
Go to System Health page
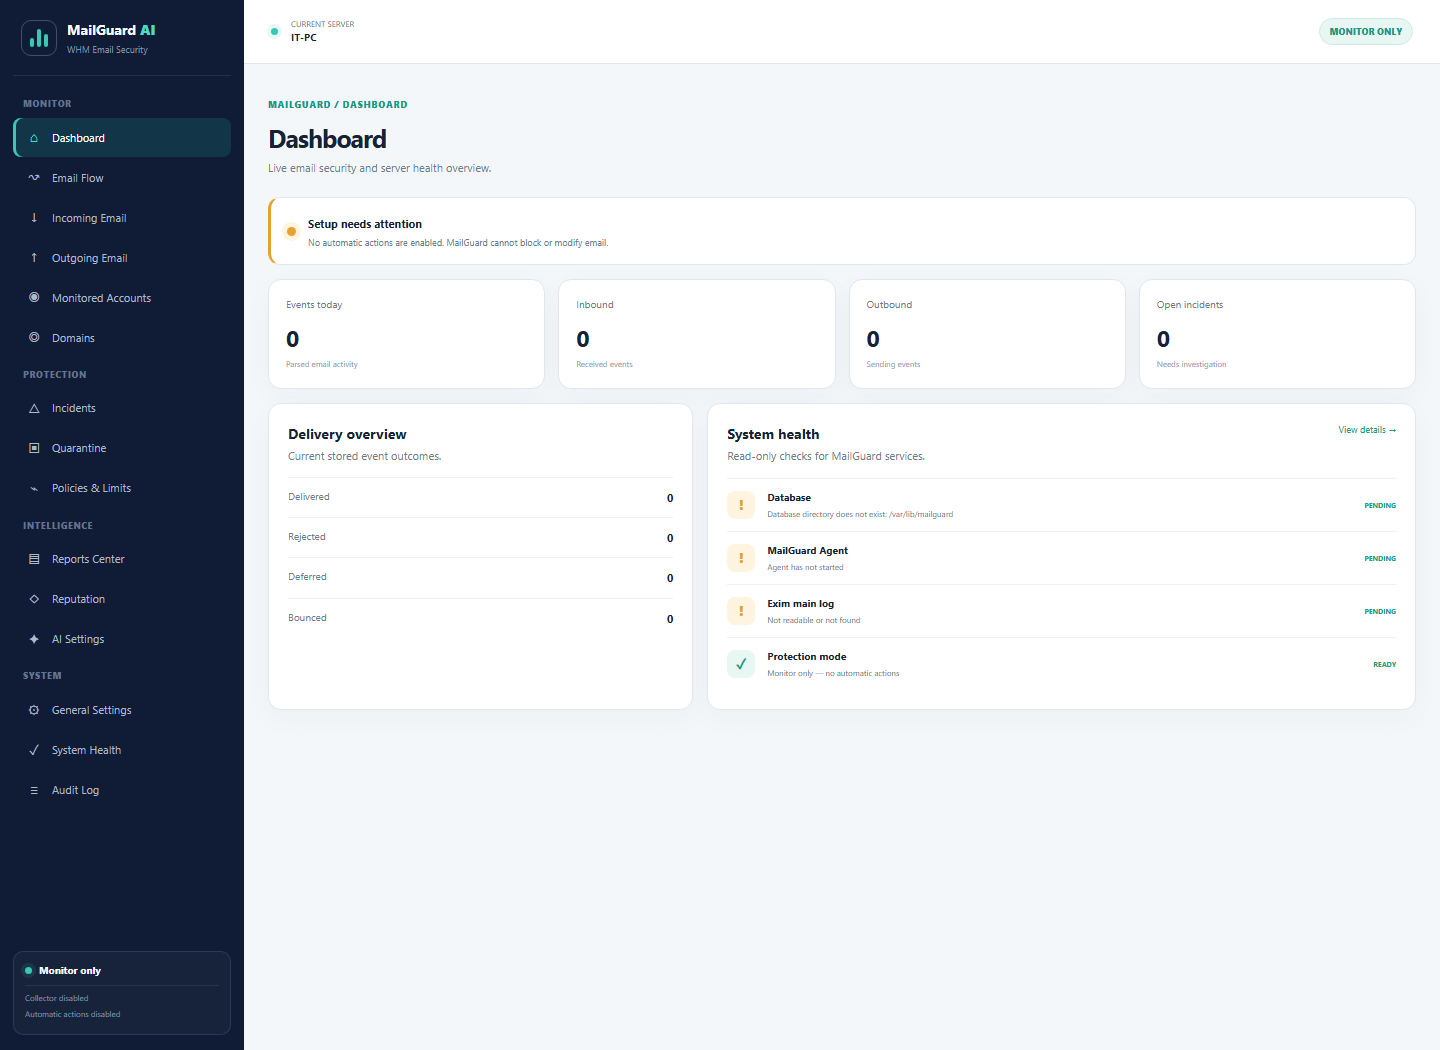(x=122, y=750)
